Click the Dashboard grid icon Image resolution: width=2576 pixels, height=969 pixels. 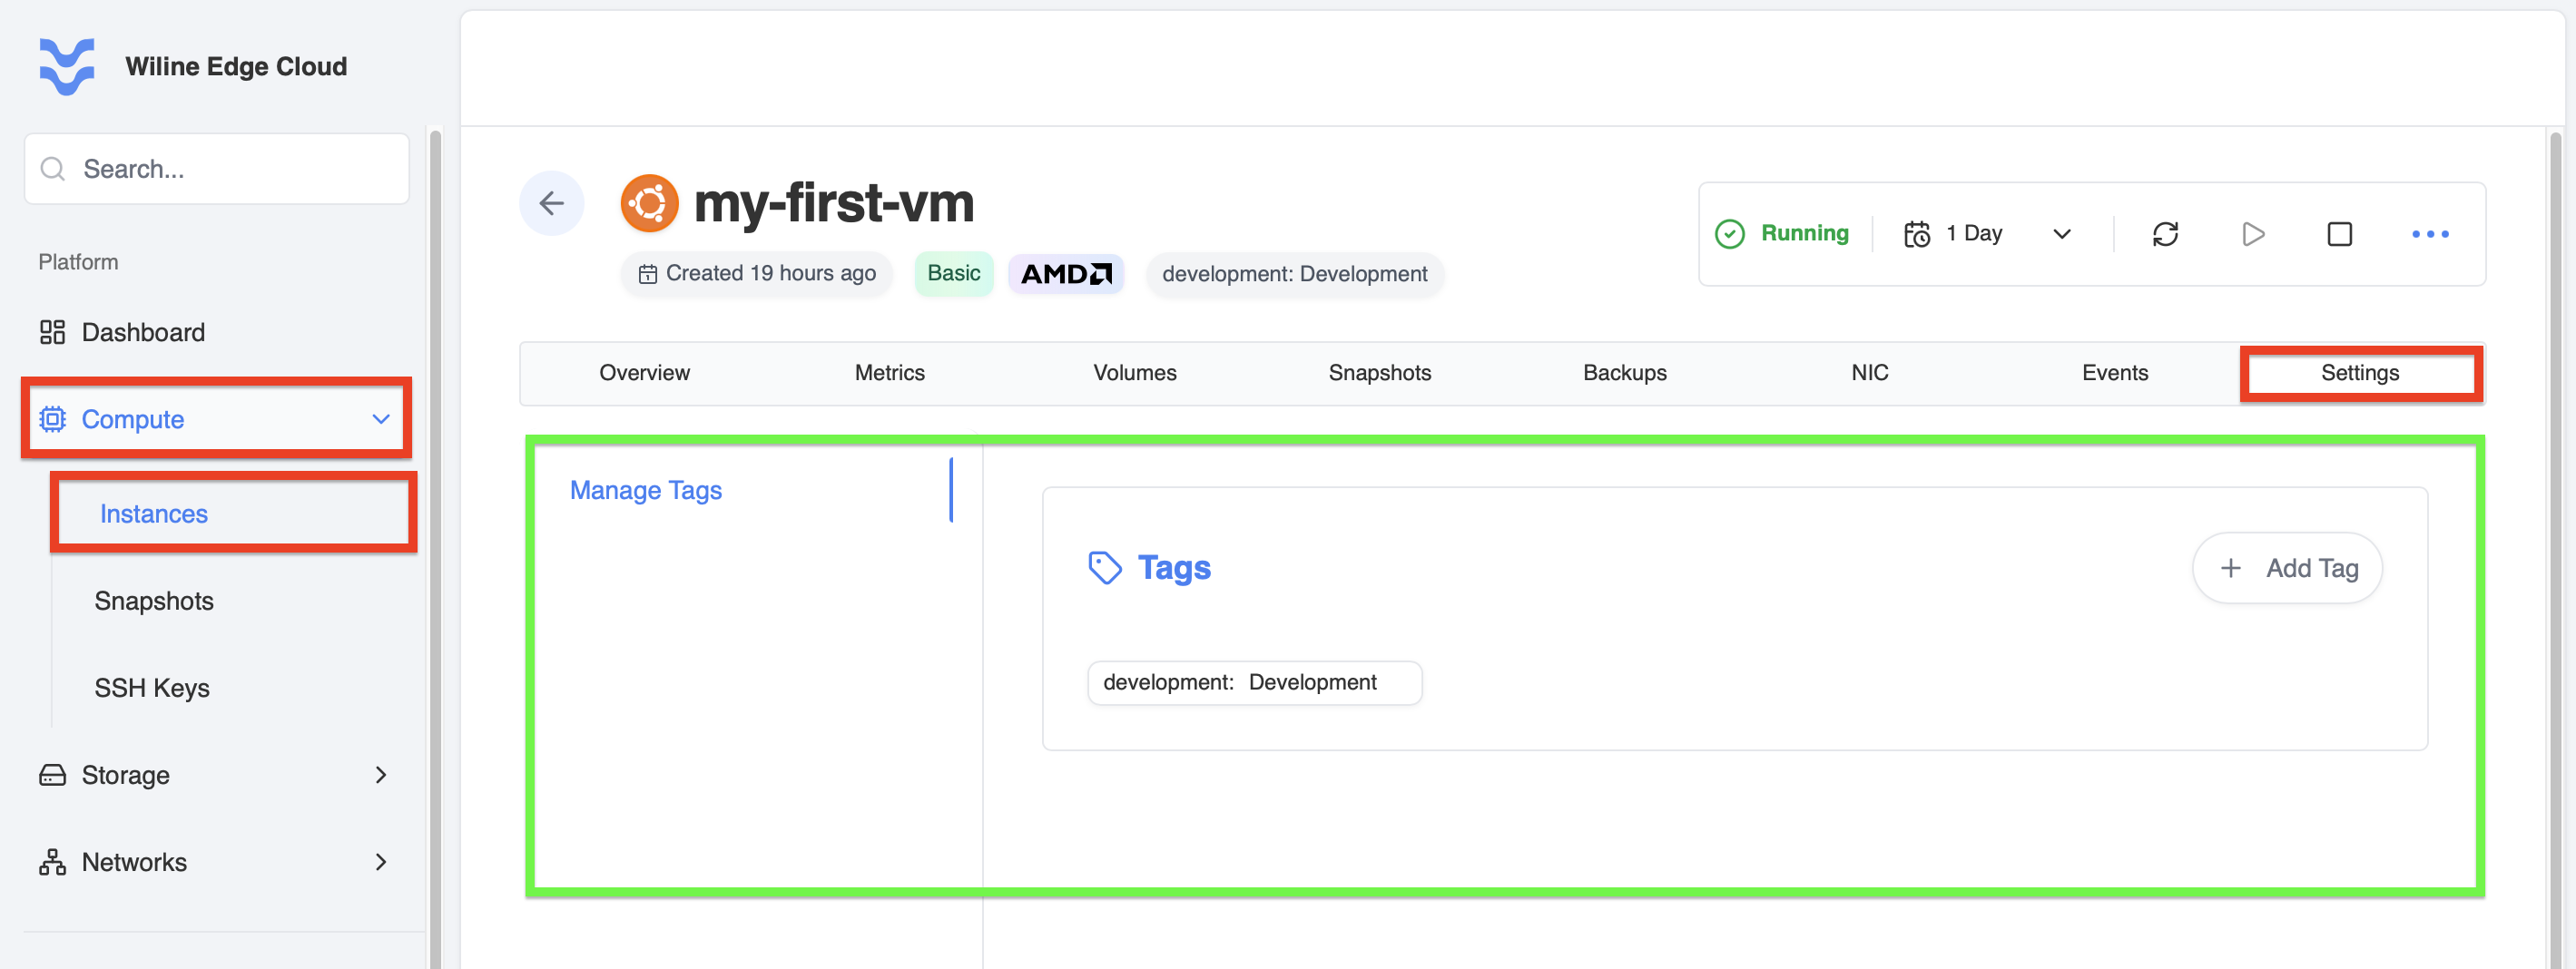pyautogui.click(x=52, y=332)
